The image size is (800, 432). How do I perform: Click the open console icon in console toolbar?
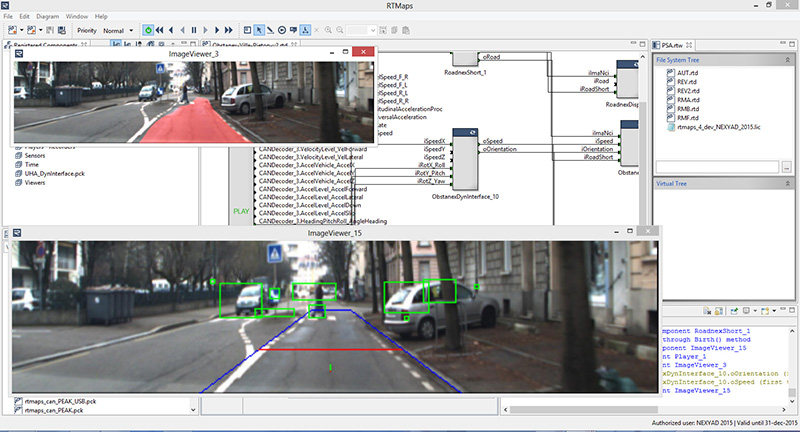click(765, 311)
